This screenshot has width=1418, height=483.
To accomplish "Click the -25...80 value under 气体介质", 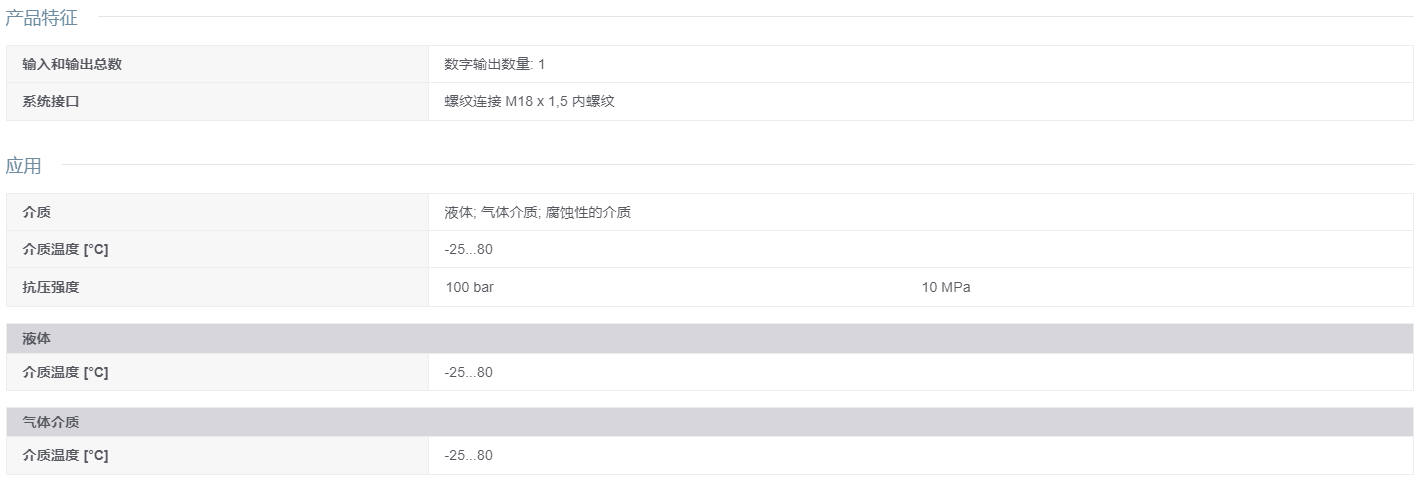I will coord(468,455).
